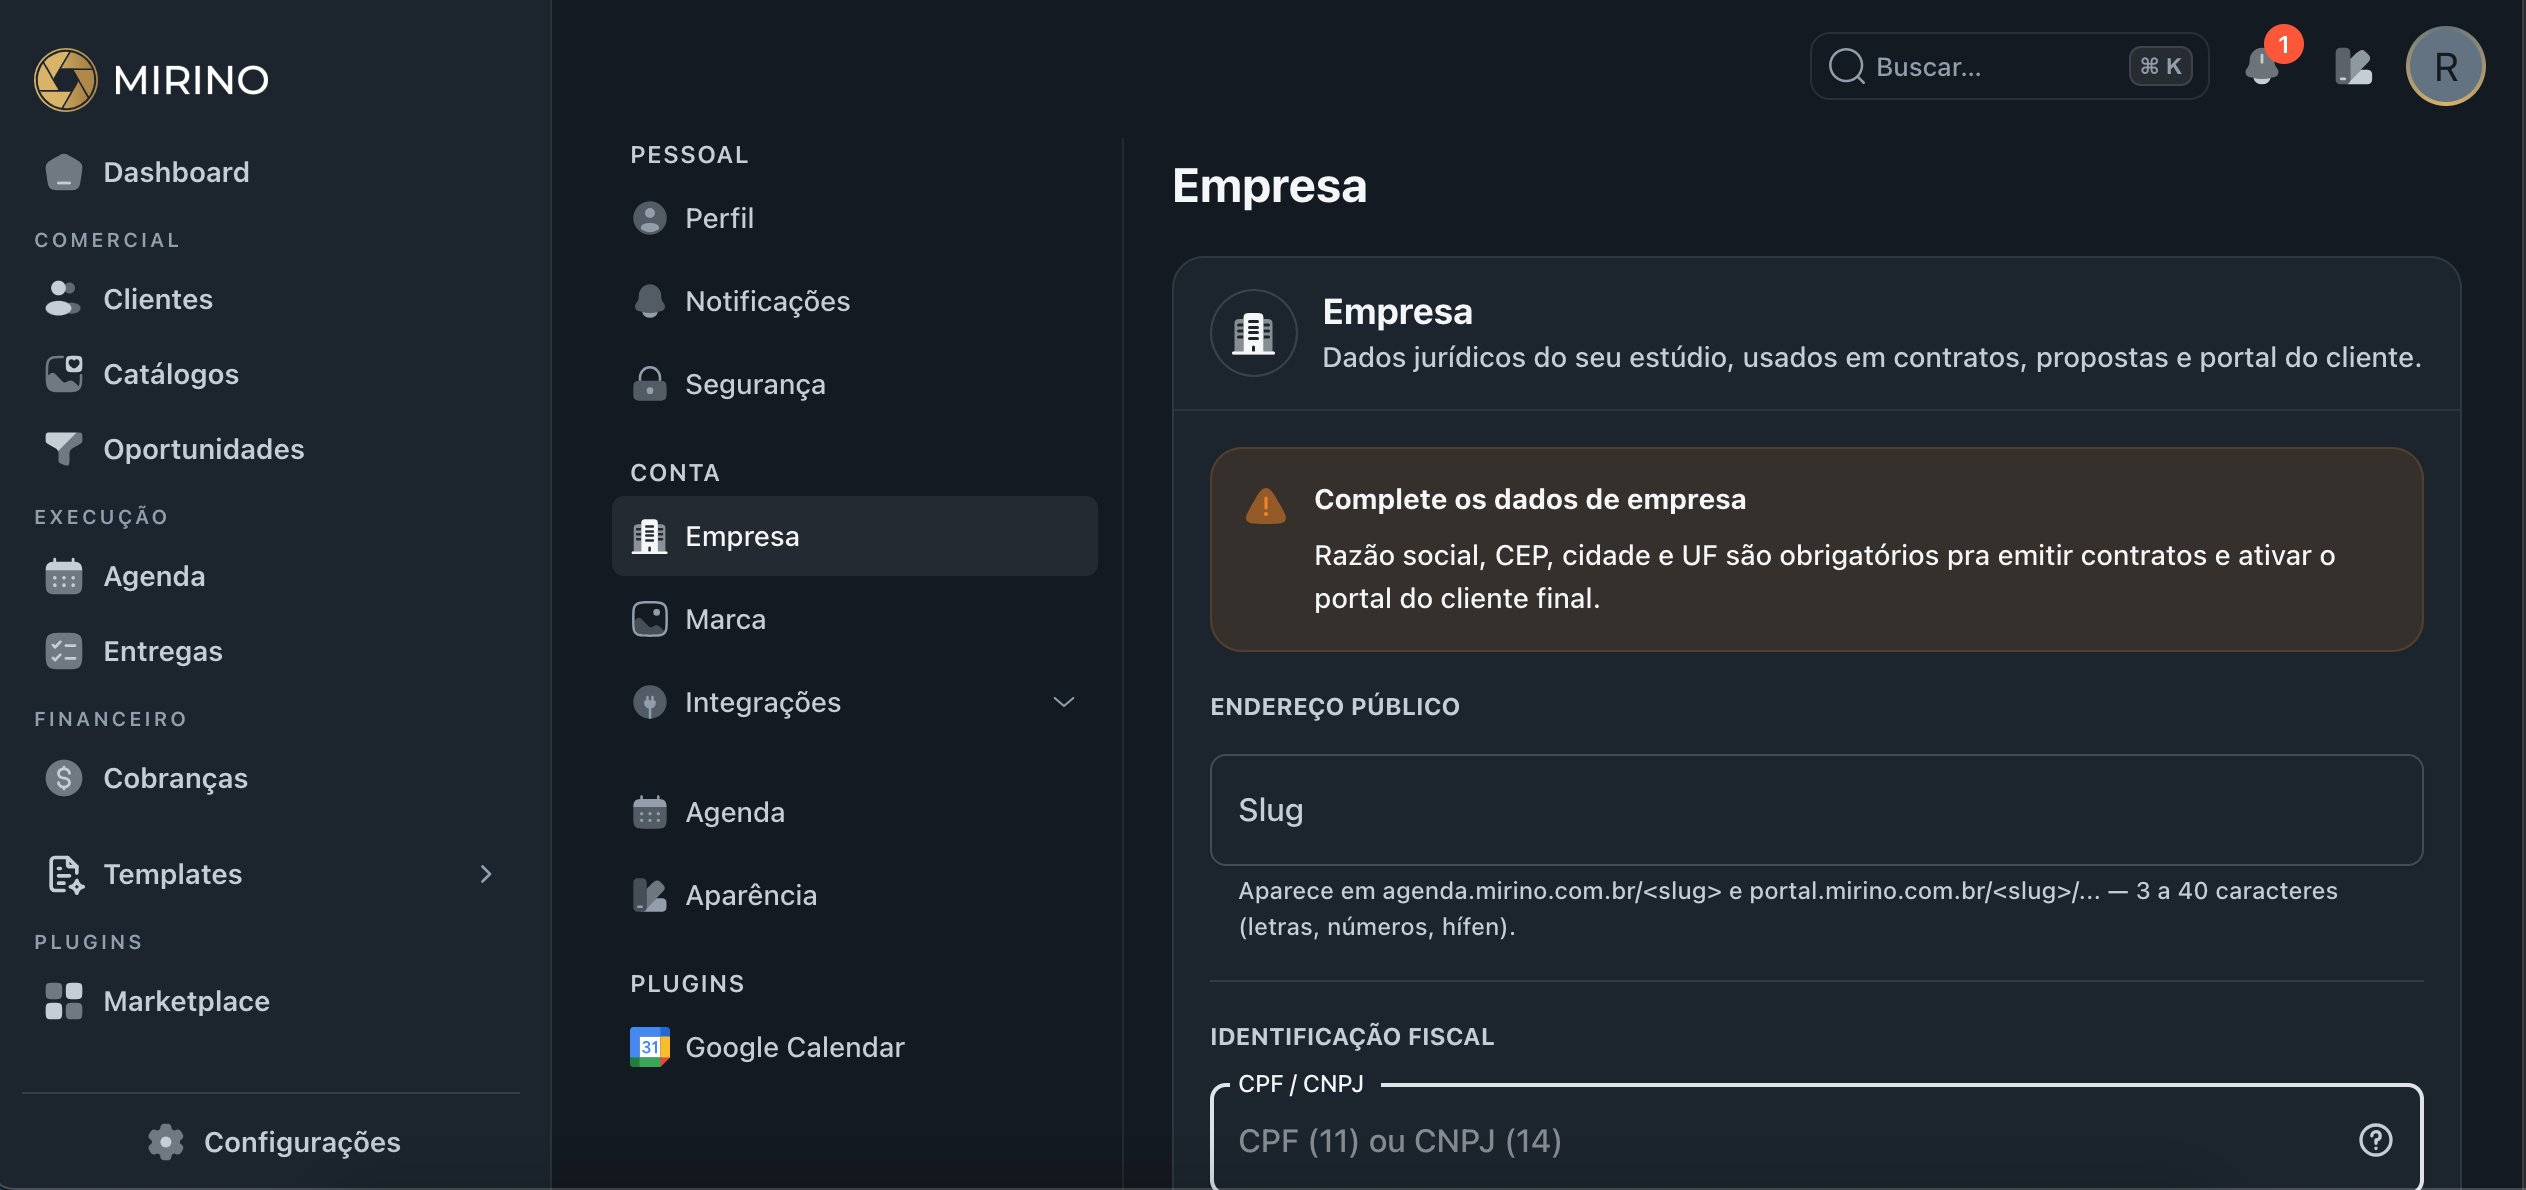Click the Slug input field

1816,810
